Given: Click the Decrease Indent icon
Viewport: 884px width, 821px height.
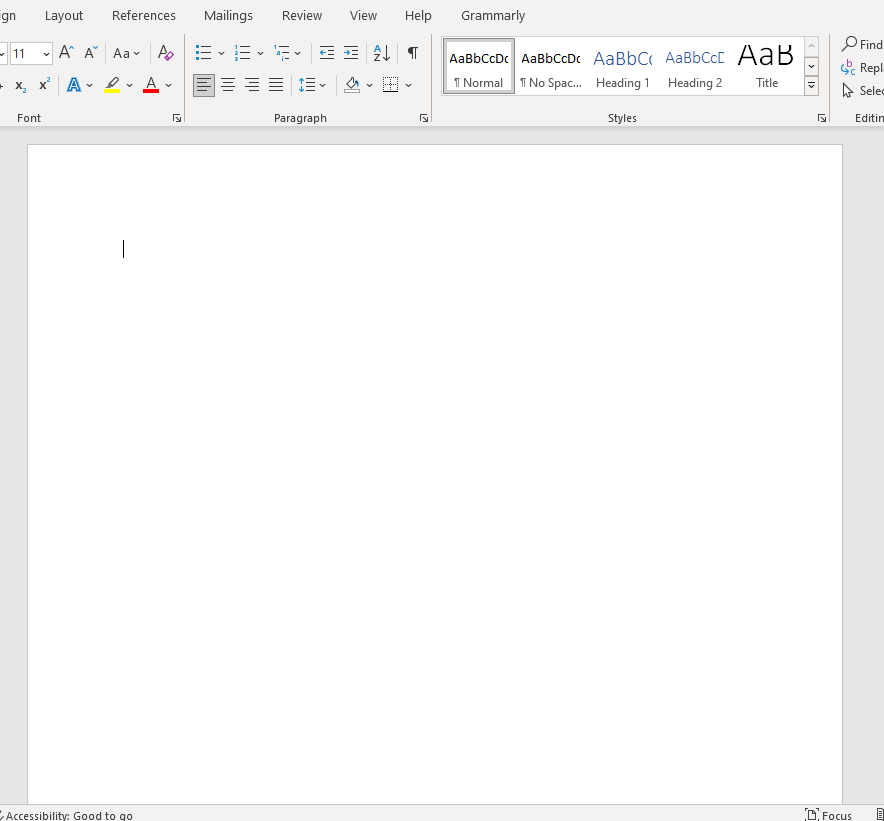Looking at the screenshot, I should coord(327,52).
